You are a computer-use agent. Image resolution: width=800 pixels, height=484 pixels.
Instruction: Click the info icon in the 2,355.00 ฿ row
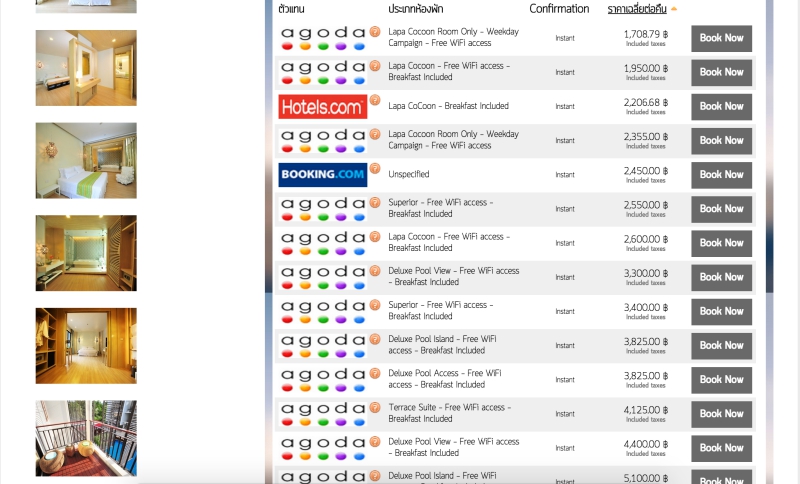[x=375, y=134]
